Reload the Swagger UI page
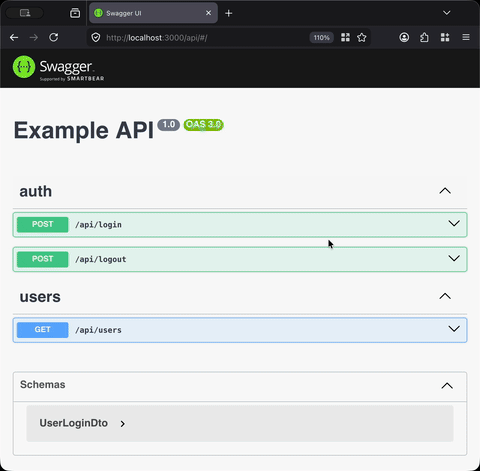Image resolution: width=480 pixels, height=471 pixels. (x=54, y=37)
